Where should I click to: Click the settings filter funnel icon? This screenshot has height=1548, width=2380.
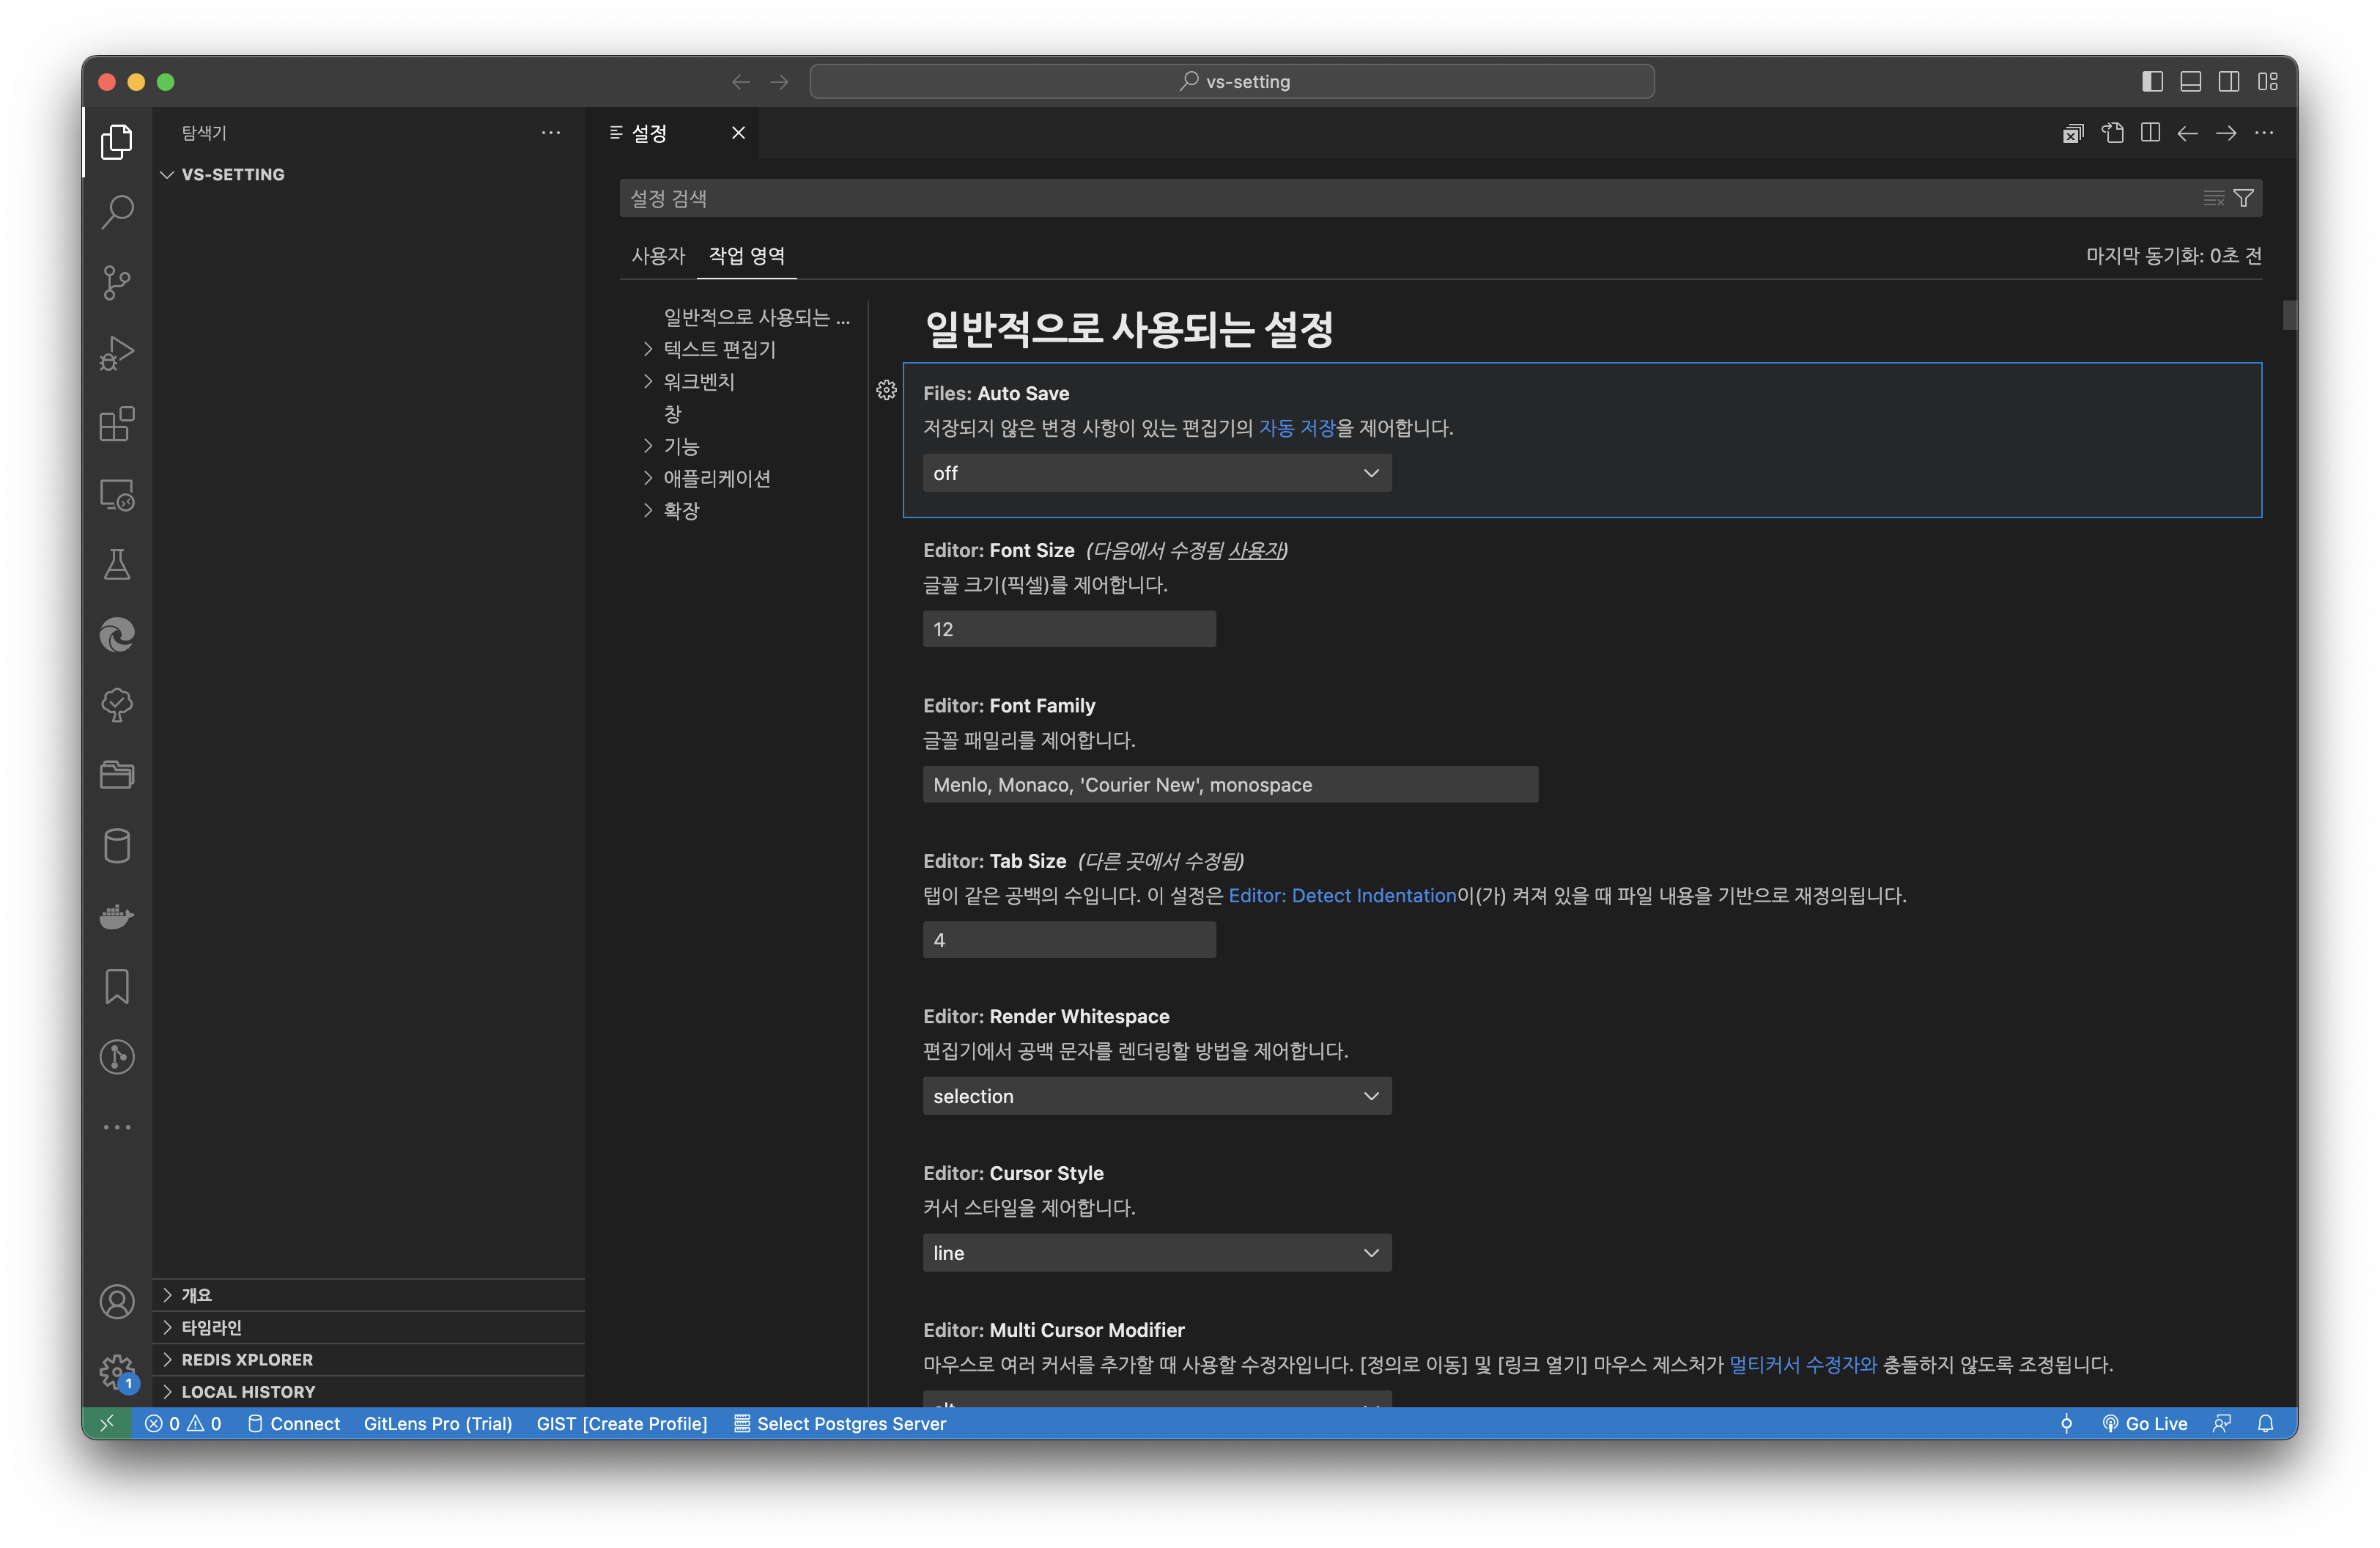click(x=2243, y=198)
